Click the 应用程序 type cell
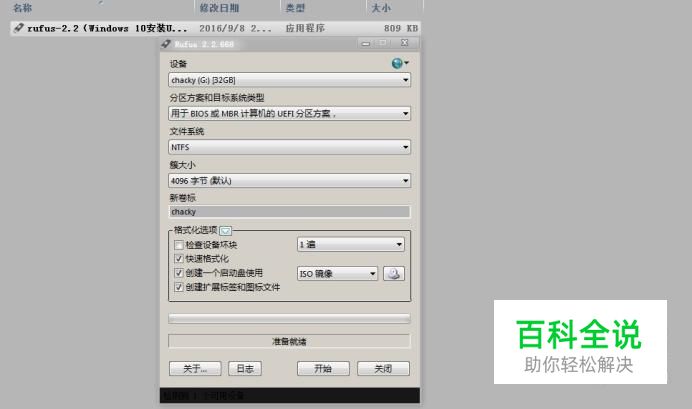 (305, 28)
